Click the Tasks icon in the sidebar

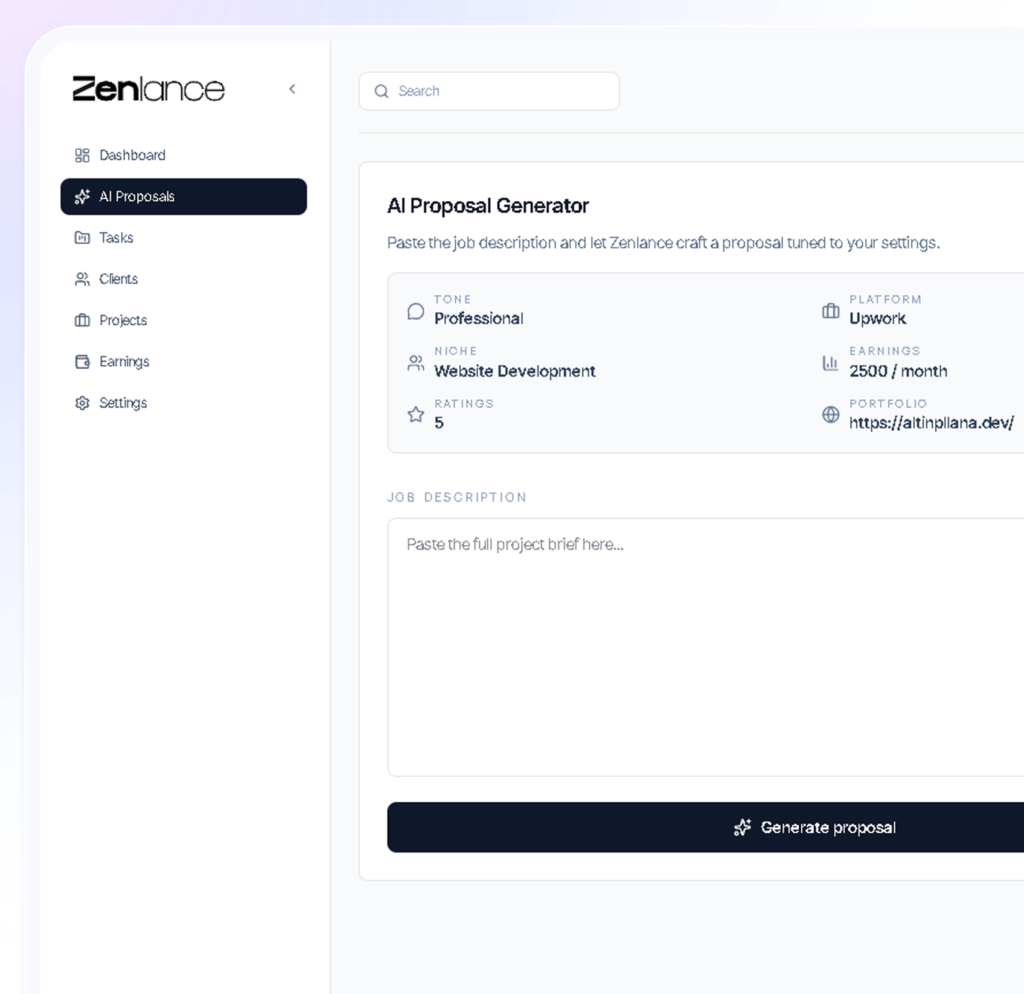pyautogui.click(x=81, y=237)
